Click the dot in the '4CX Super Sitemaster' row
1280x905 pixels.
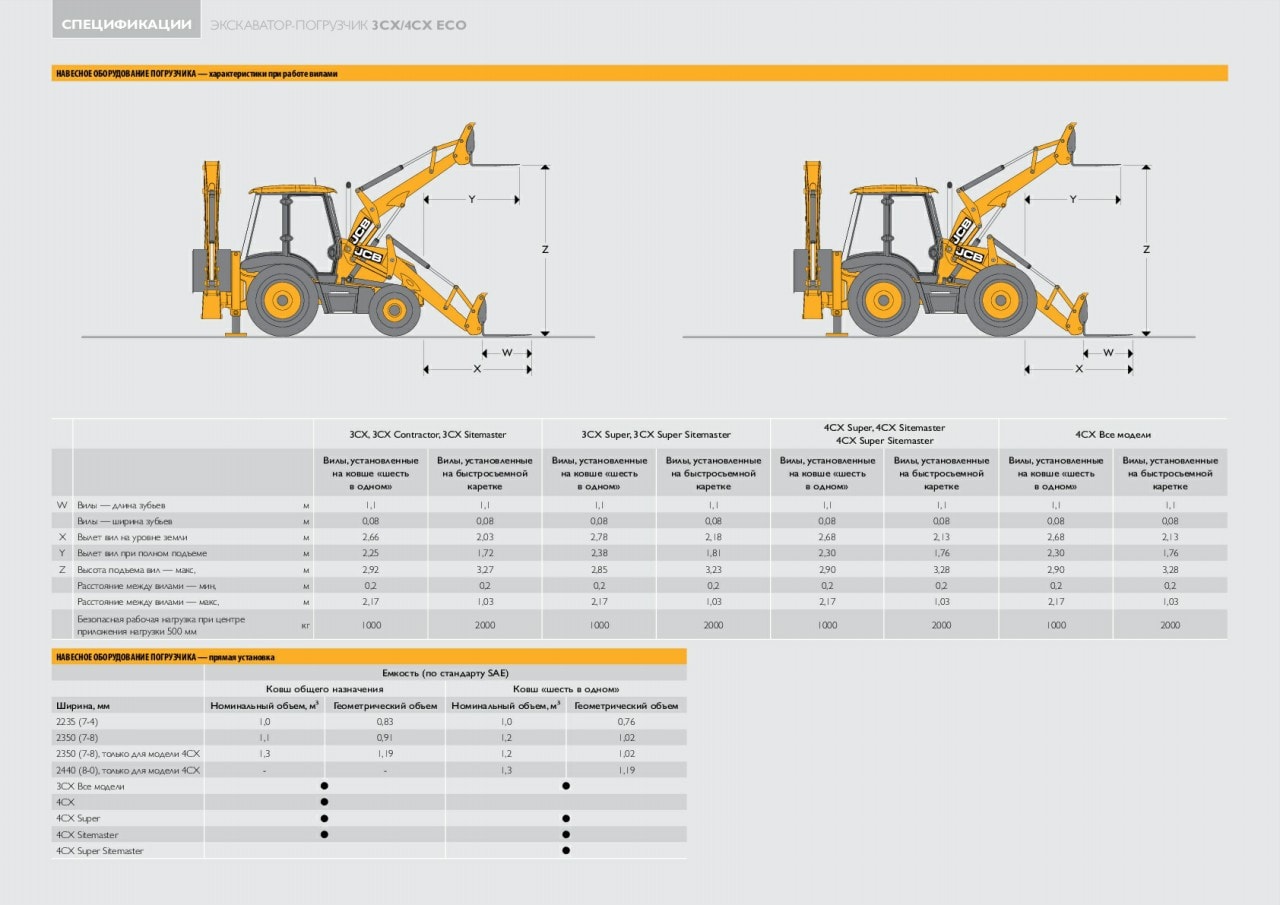point(566,850)
